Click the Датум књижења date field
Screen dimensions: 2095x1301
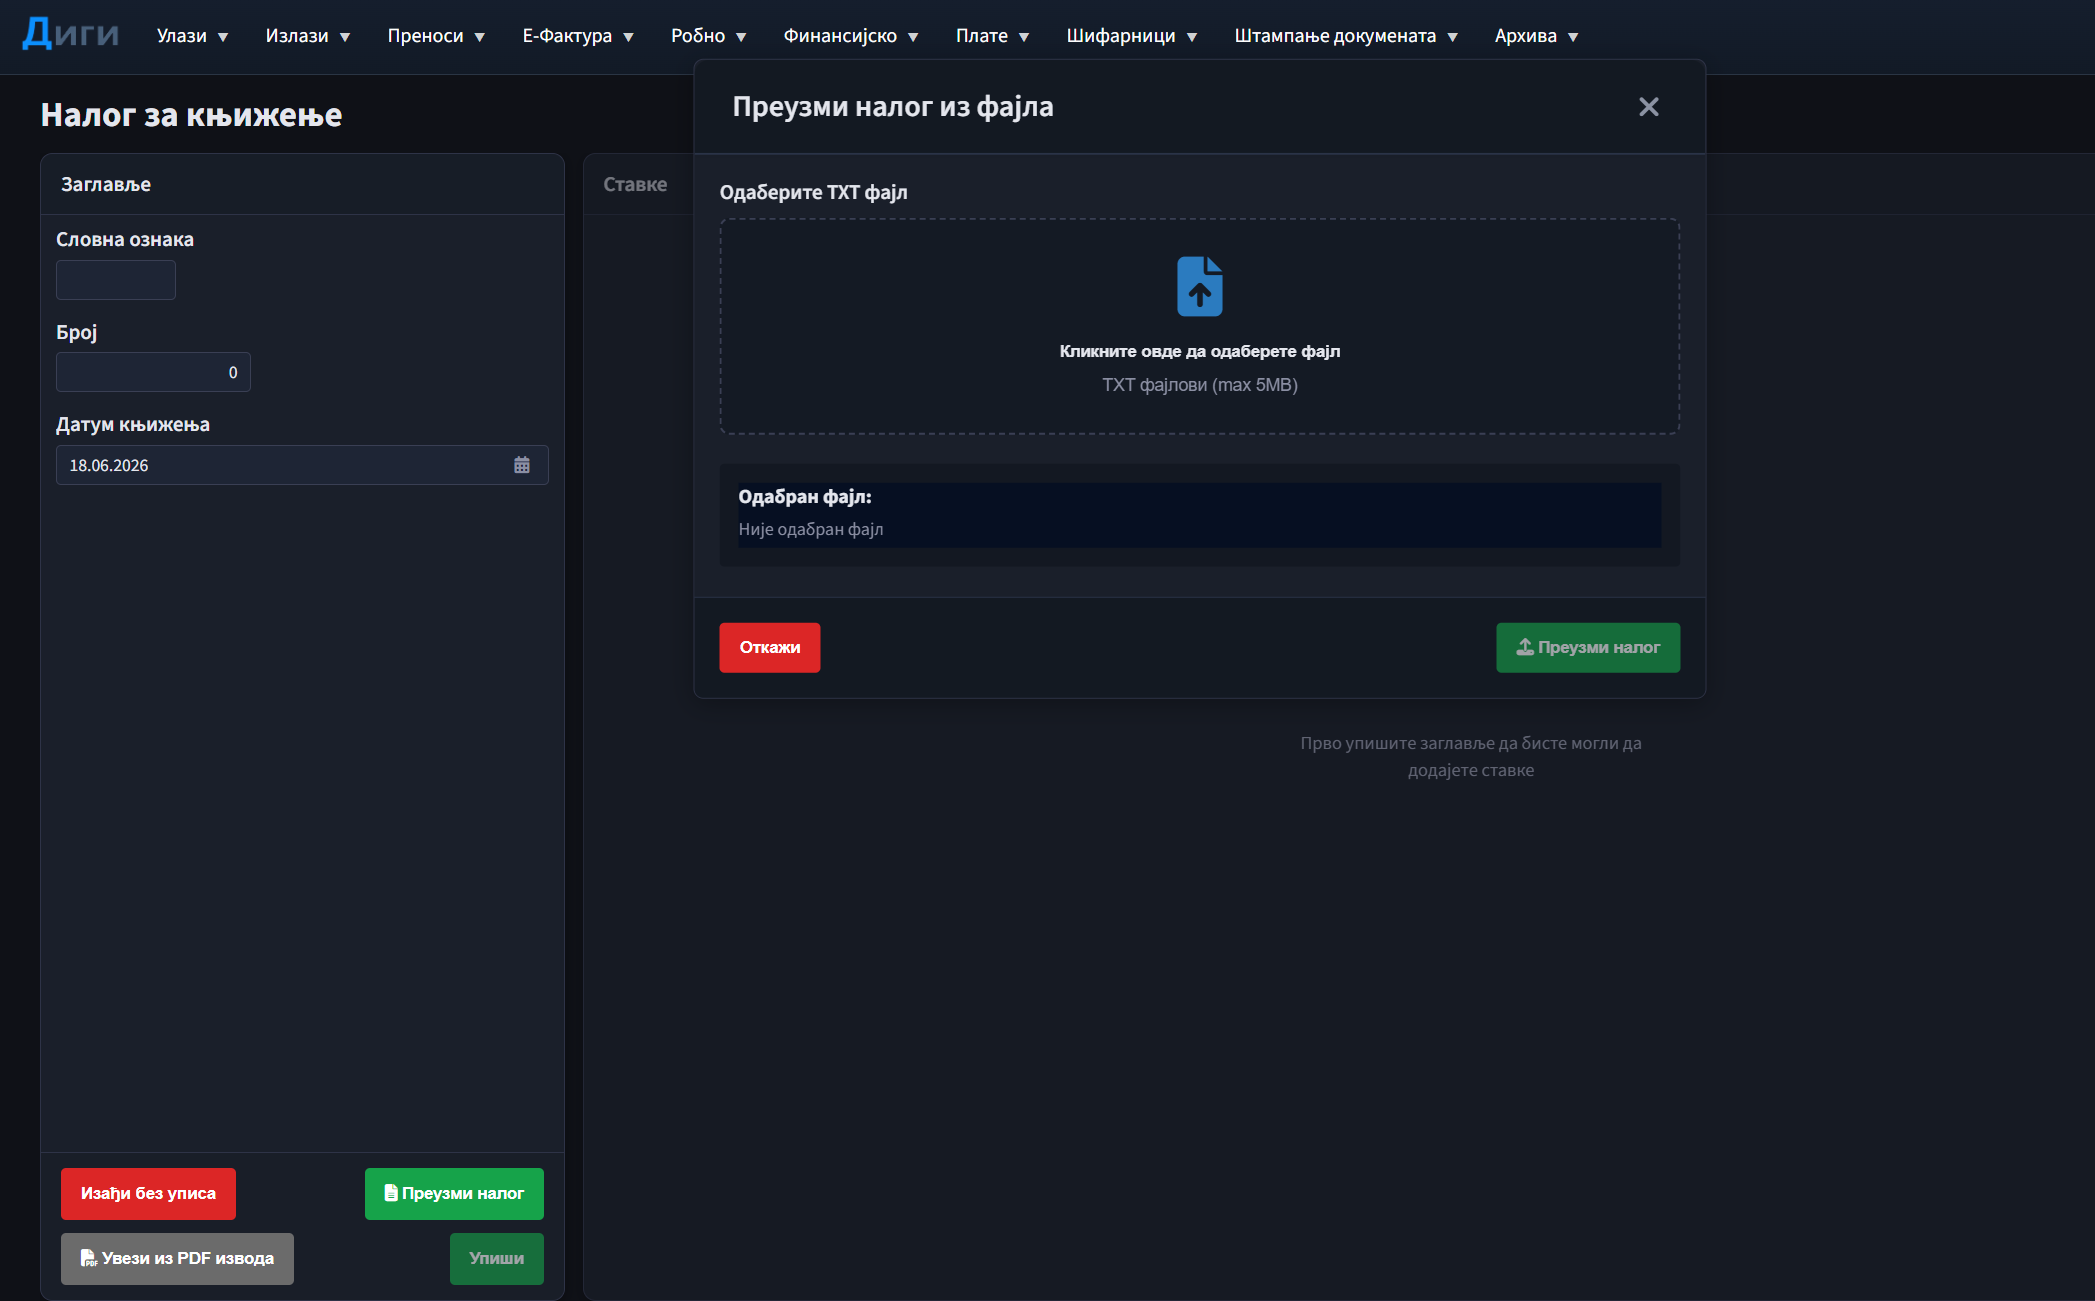click(x=302, y=465)
